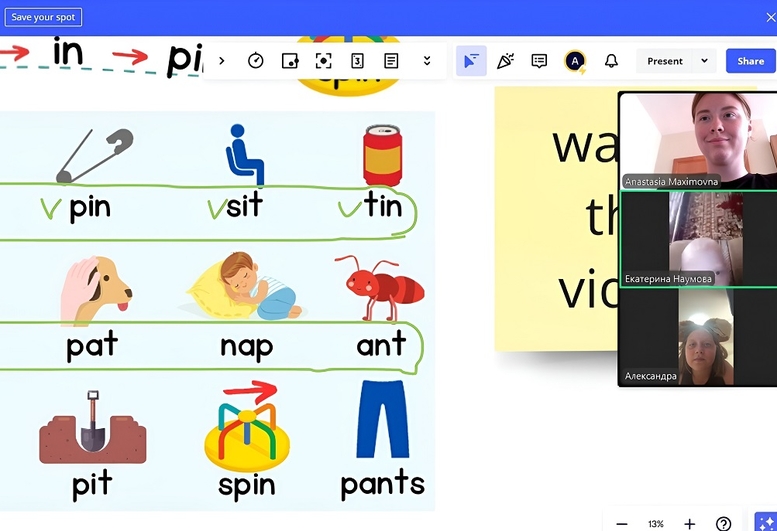View notifications bell

pyautogui.click(x=611, y=61)
